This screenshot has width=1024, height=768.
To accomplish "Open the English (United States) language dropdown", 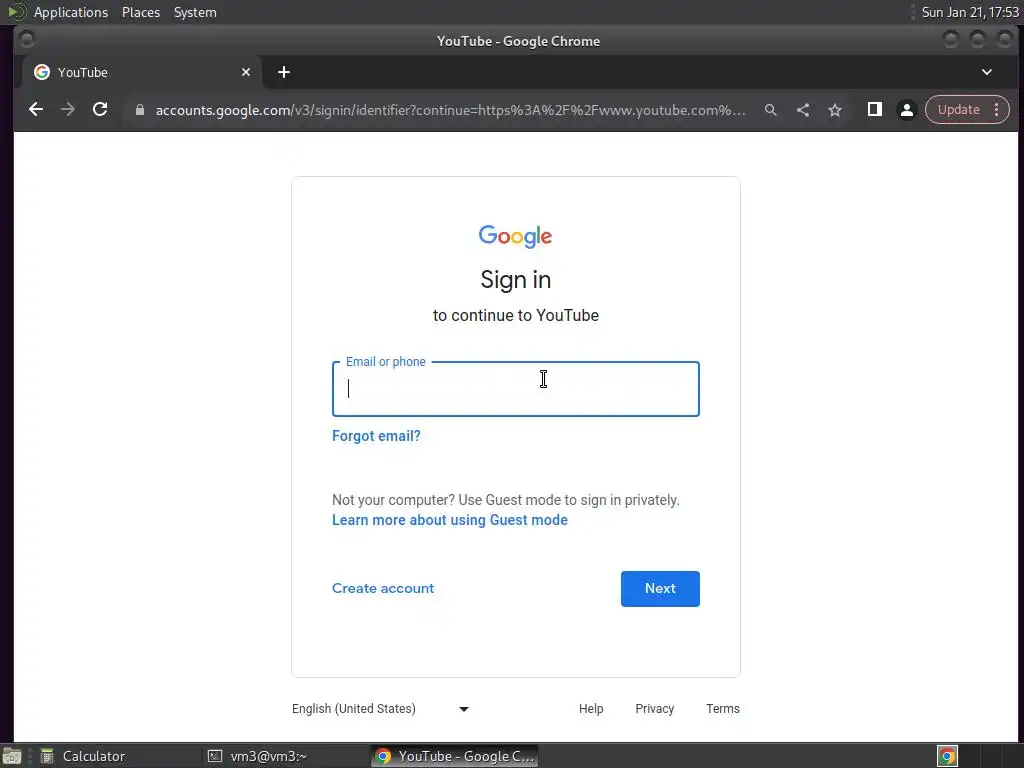I will point(380,709).
